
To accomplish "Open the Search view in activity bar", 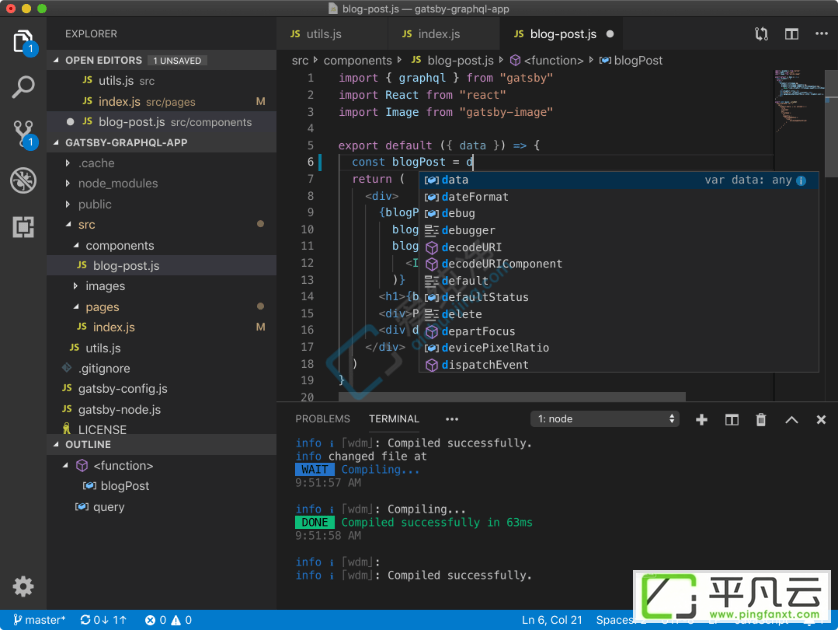I will click(x=23, y=87).
